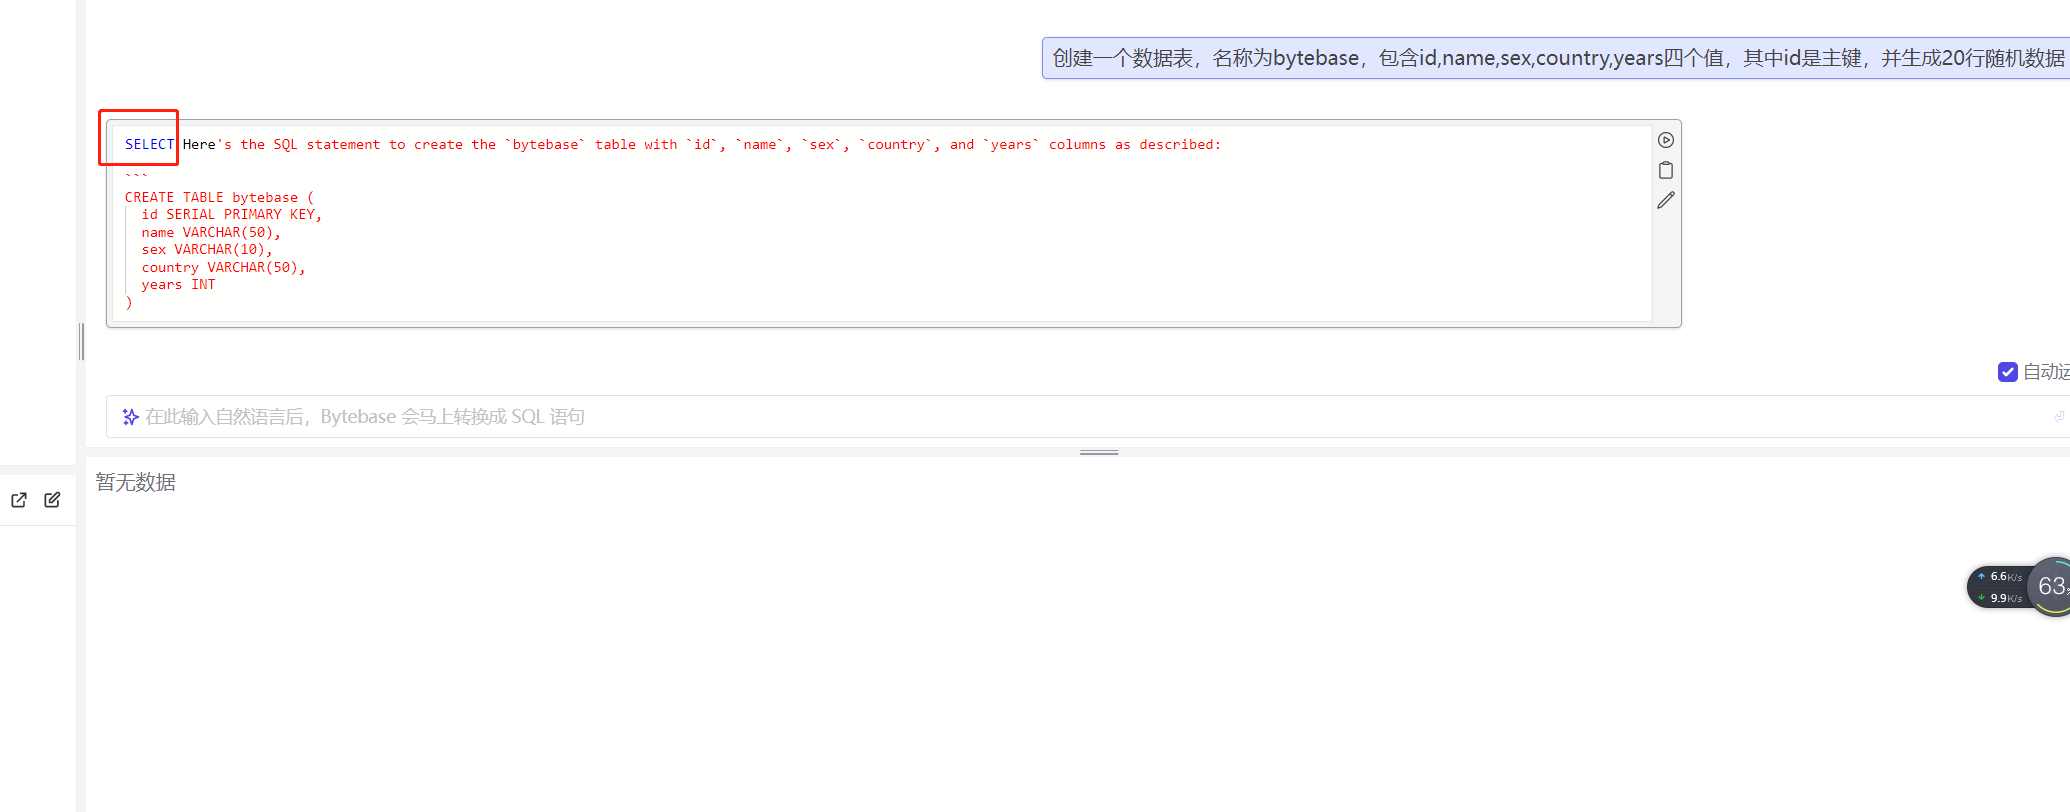Viewport: 2070px width, 812px height.
Task: Toggle the 自动运 auto-run checkbox
Action: coord(2007,372)
